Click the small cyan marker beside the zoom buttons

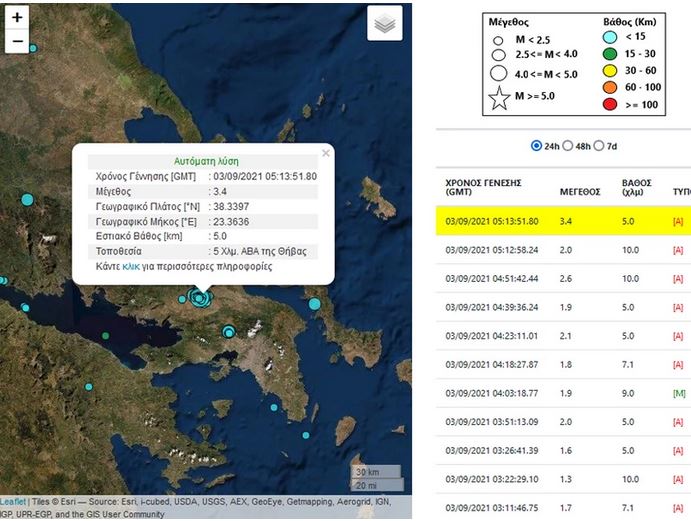[x=33, y=48]
